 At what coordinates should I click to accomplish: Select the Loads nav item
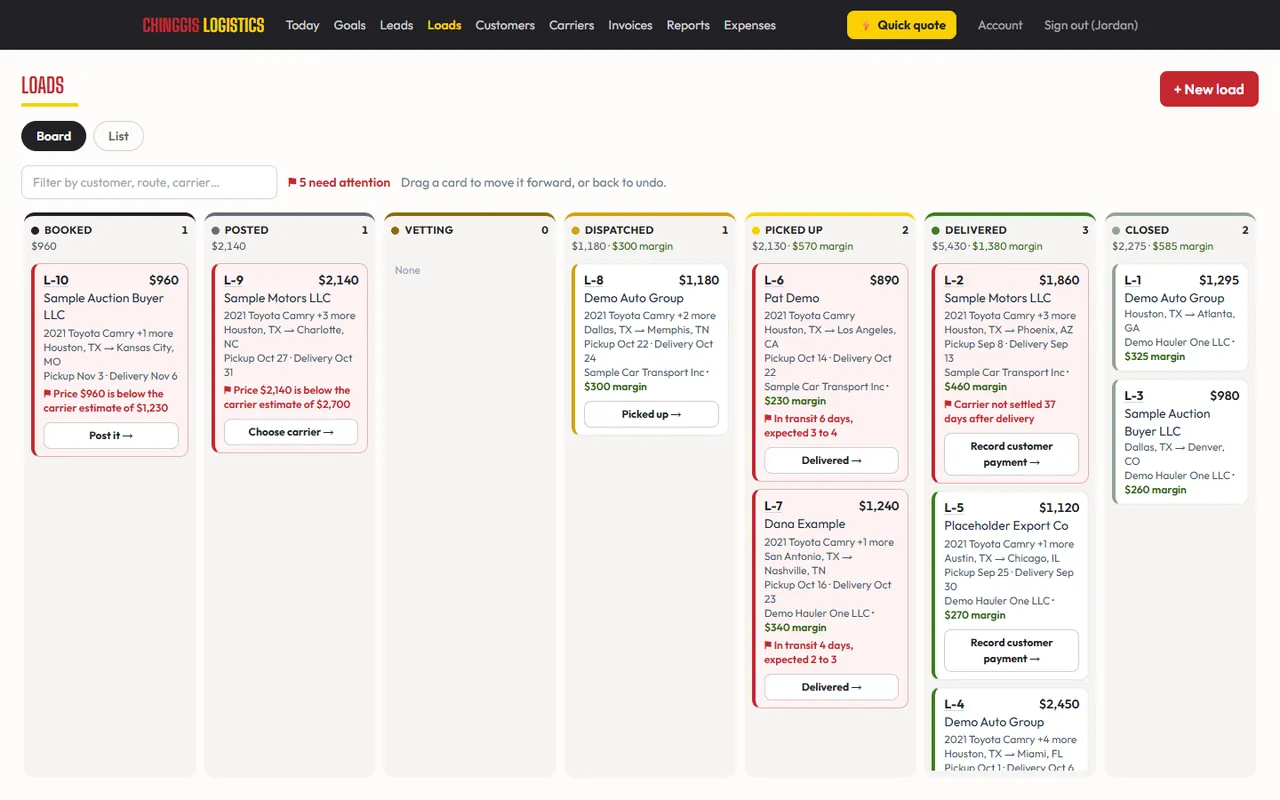[444, 25]
